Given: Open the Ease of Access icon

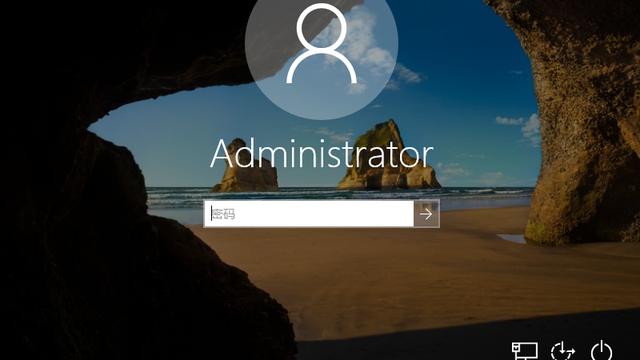Looking at the screenshot, I should [562, 351].
